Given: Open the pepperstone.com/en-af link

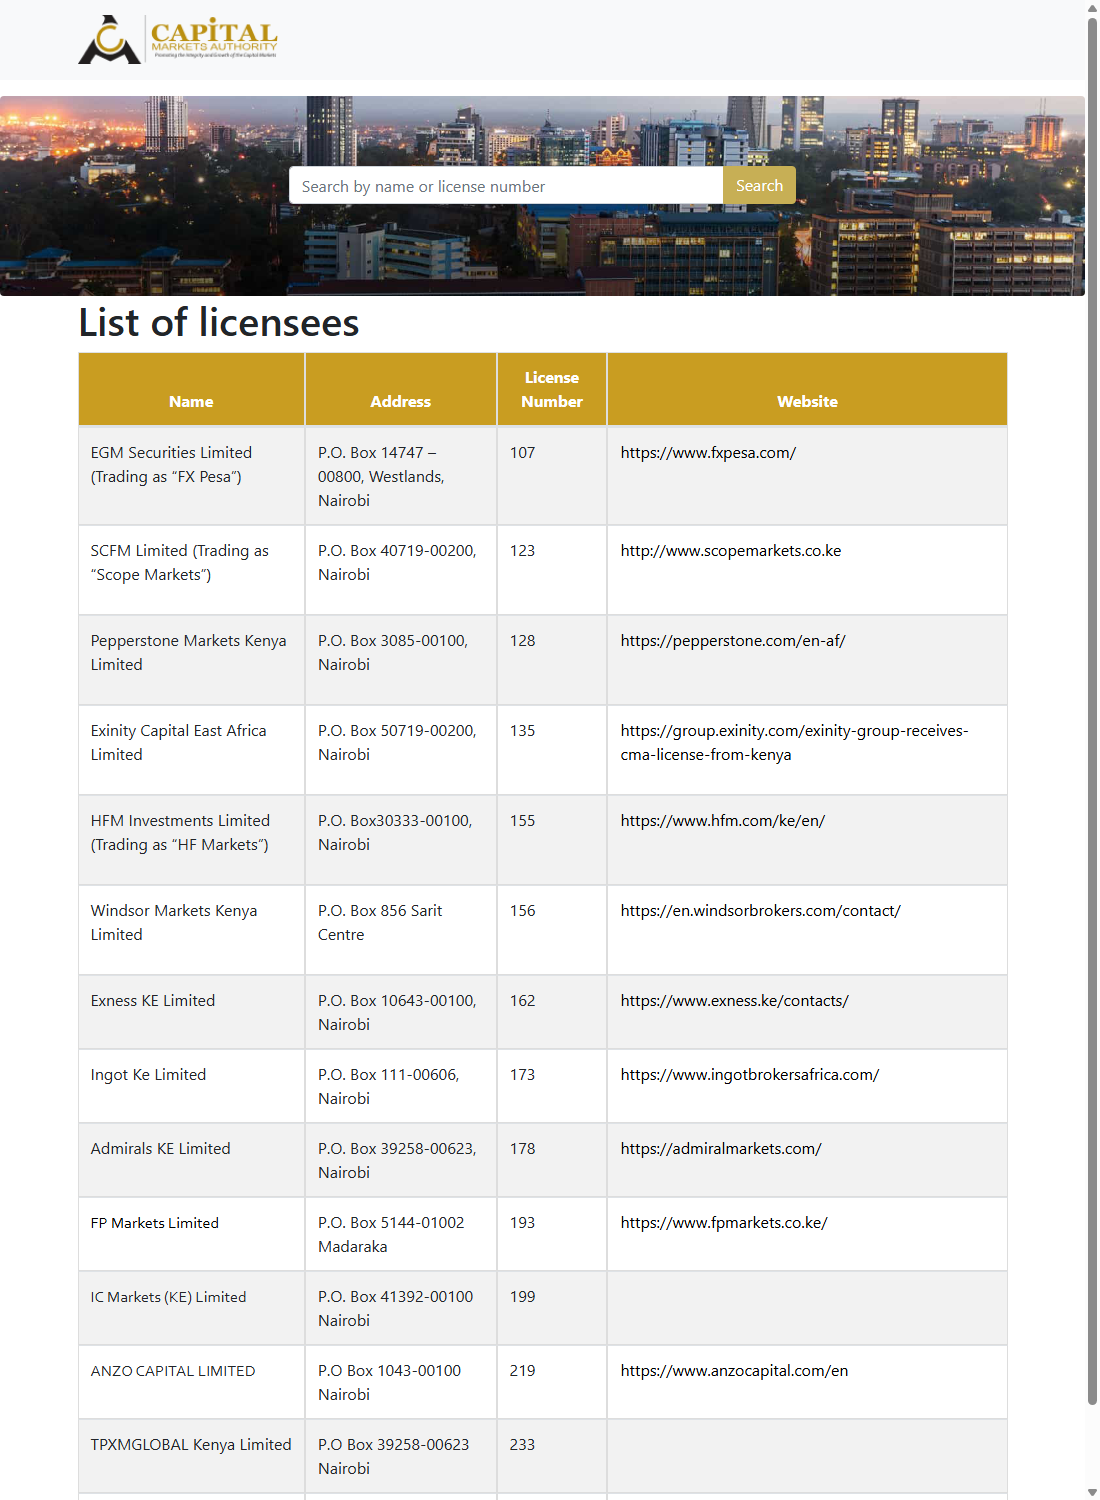Looking at the screenshot, I should point(733,641).
